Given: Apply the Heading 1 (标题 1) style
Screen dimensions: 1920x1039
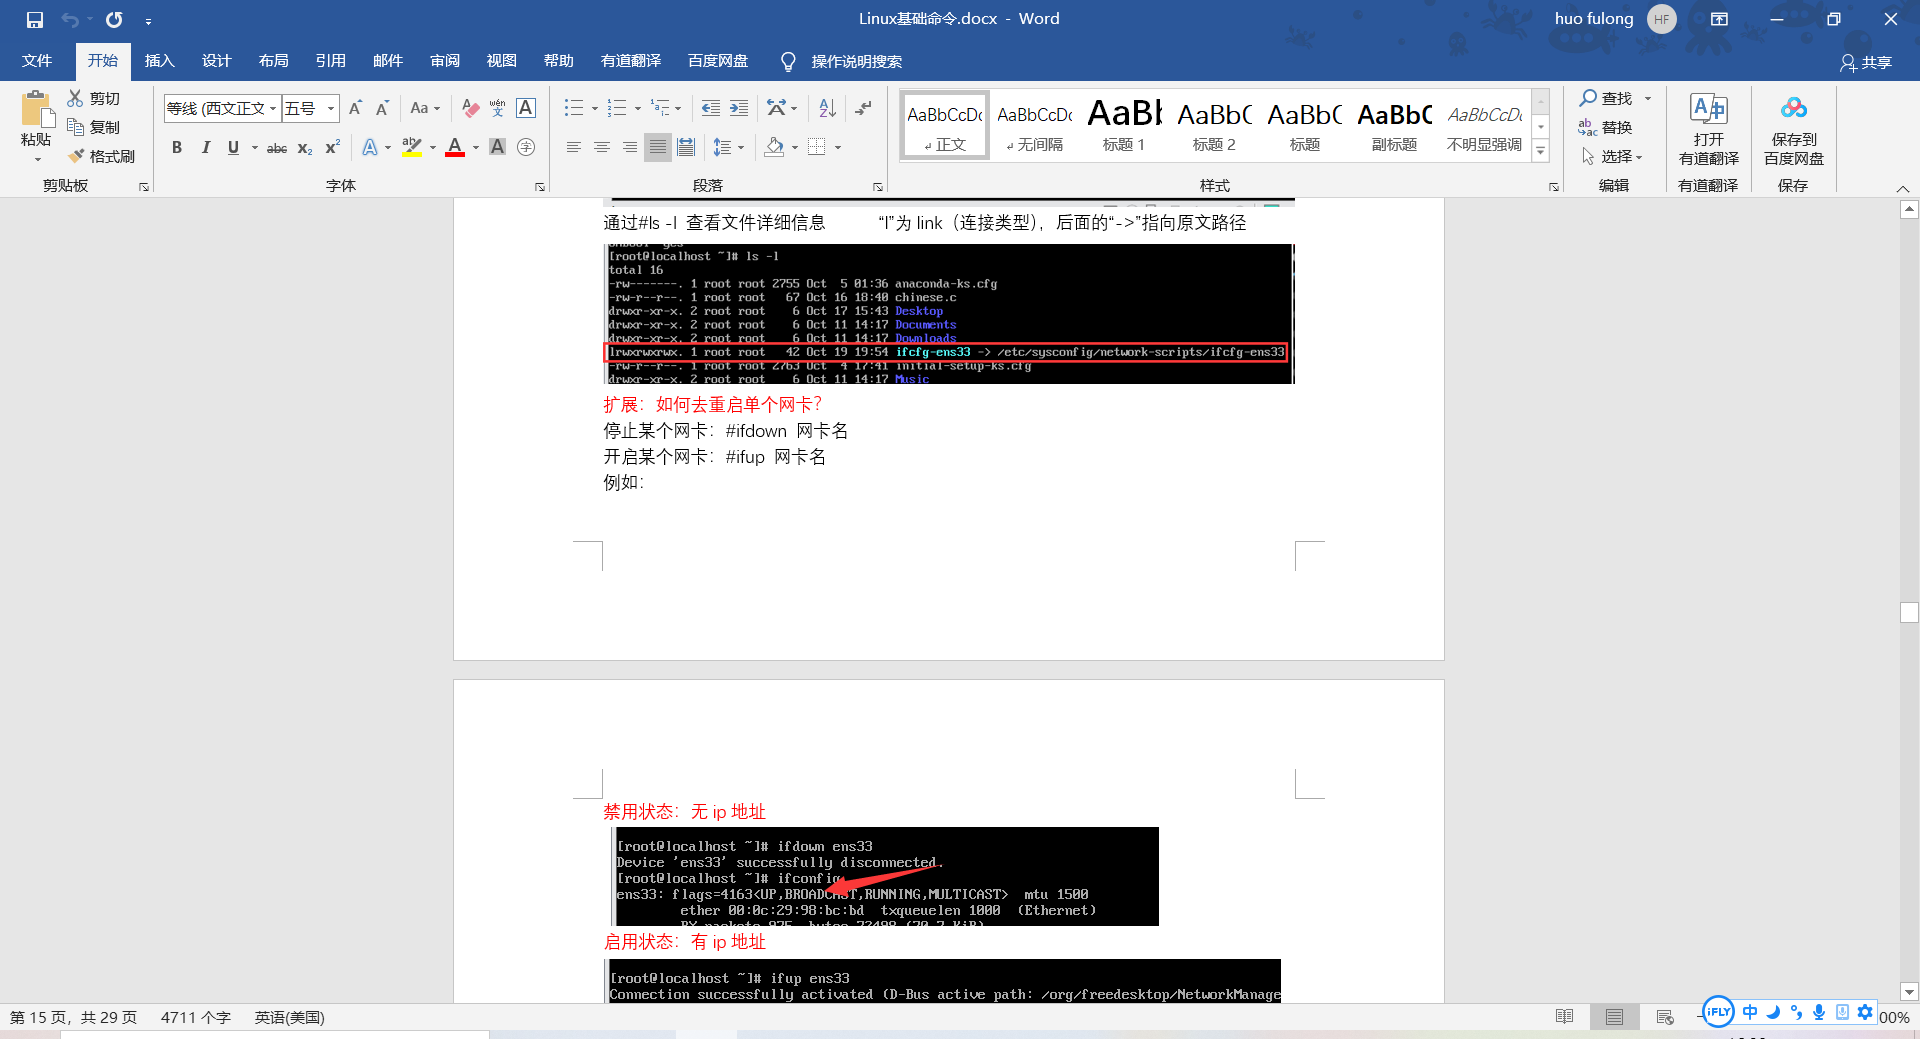Looking at the screenshot, I should pos(1124,125).
